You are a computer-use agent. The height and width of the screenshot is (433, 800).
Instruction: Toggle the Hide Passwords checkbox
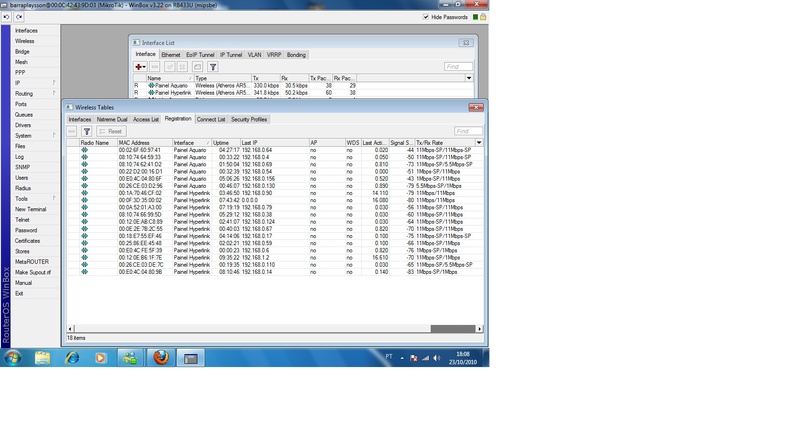(x=426, y=17)
